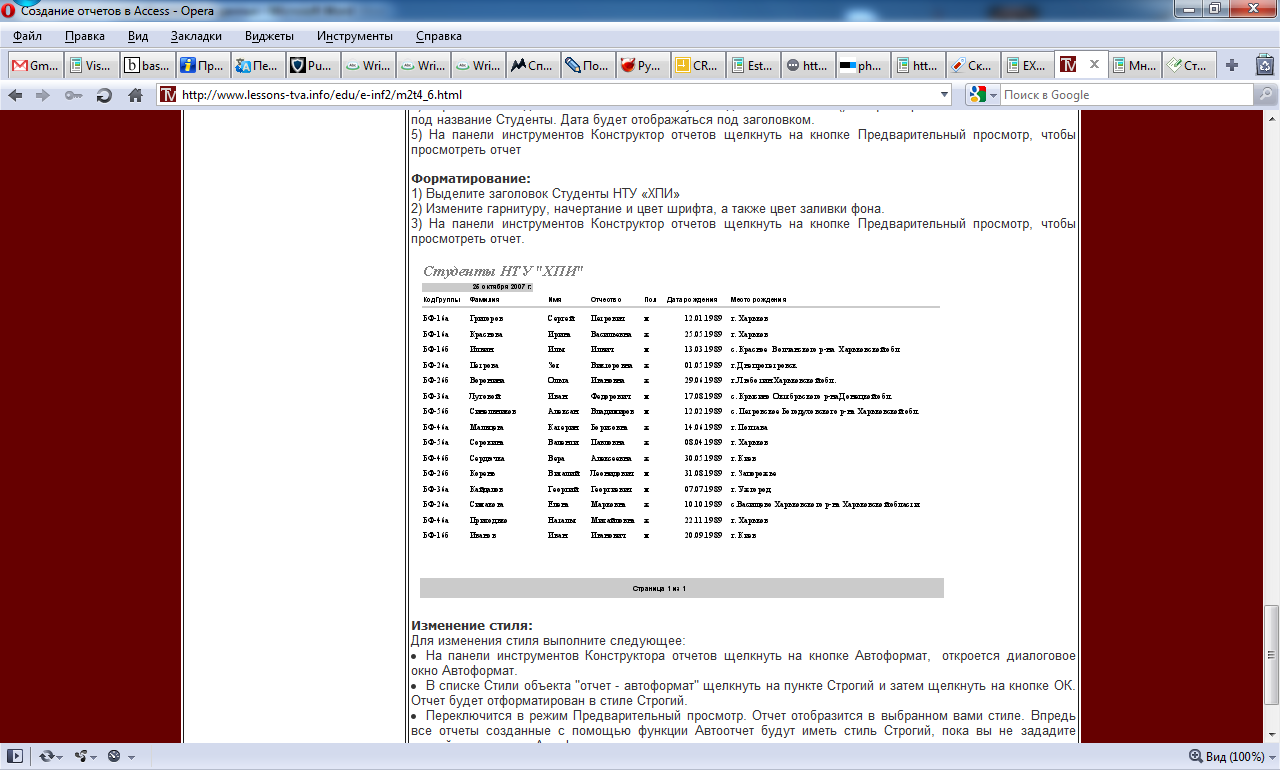Screen dimensions: 1280x770
Task: Switch to the По... tab
Action: coord(588,66)
